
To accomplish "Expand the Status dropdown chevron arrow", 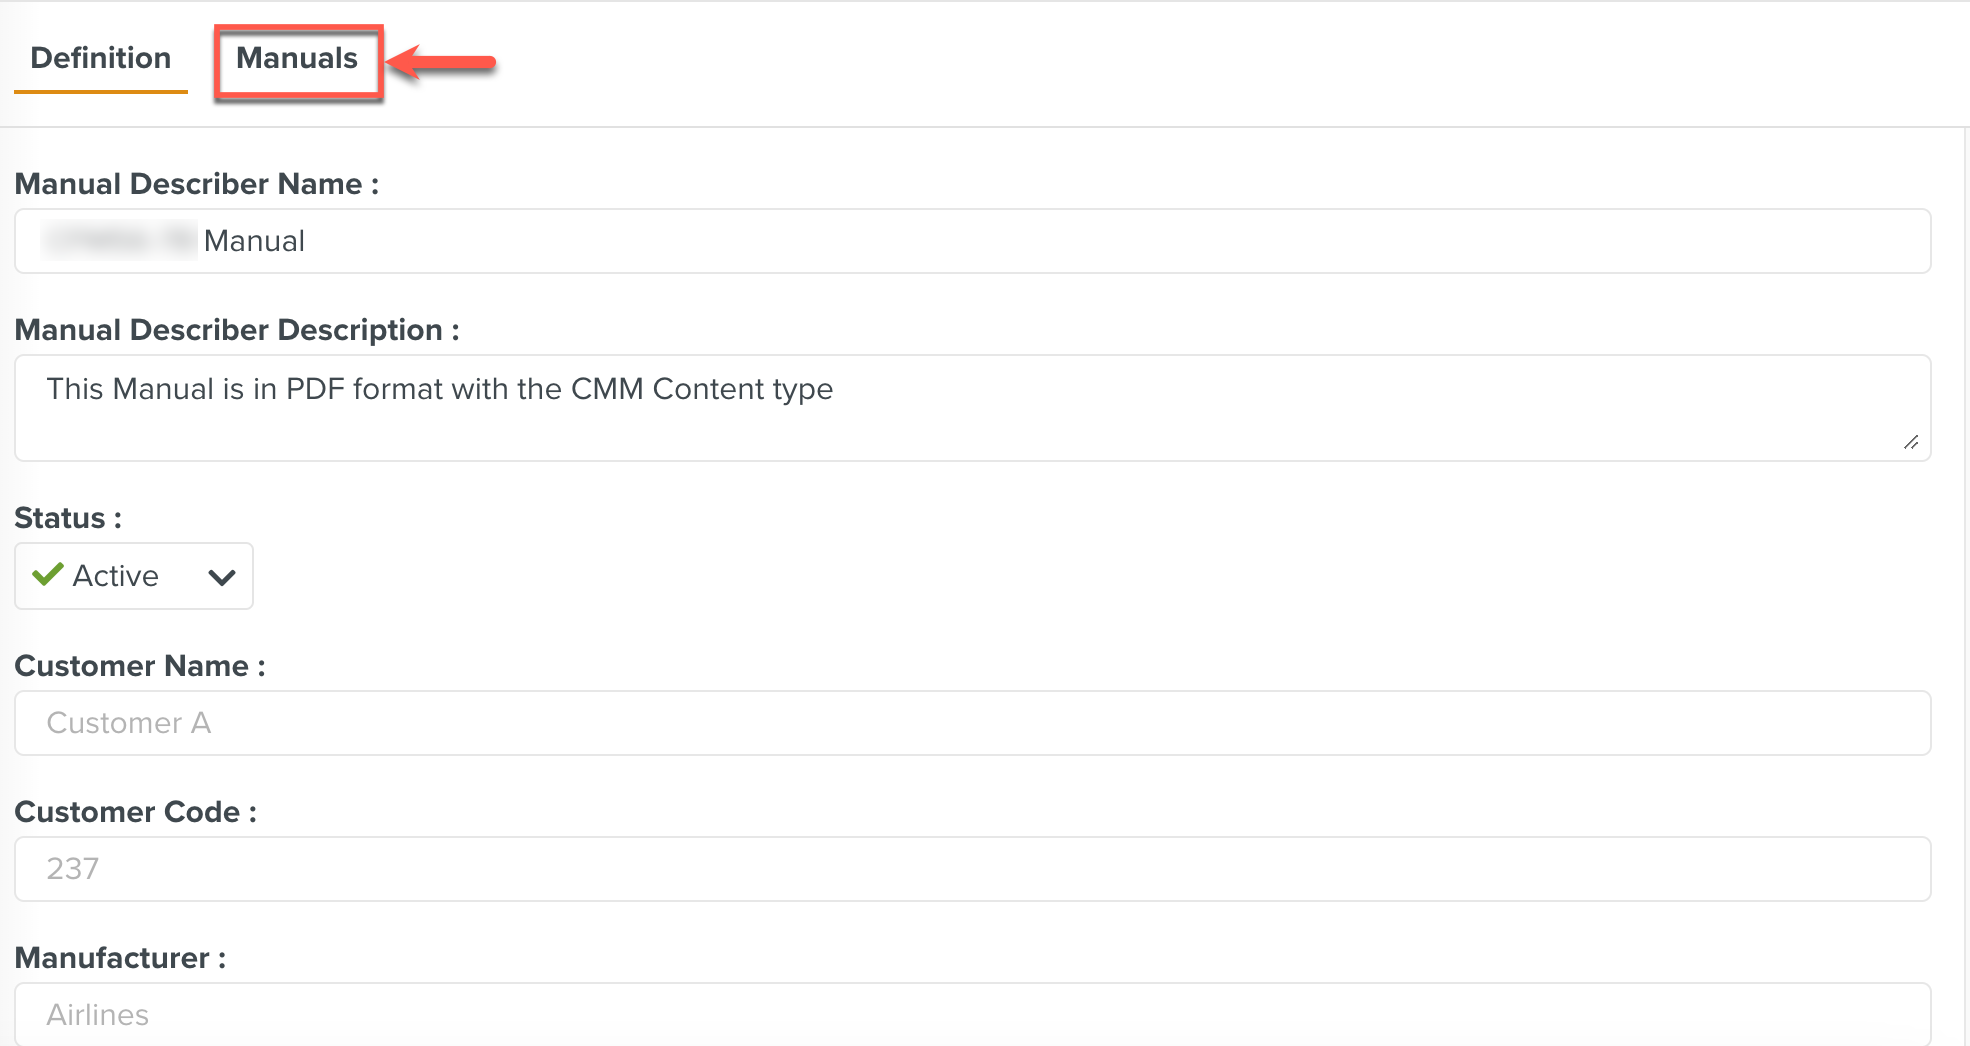I will click(x=222, y=577).
